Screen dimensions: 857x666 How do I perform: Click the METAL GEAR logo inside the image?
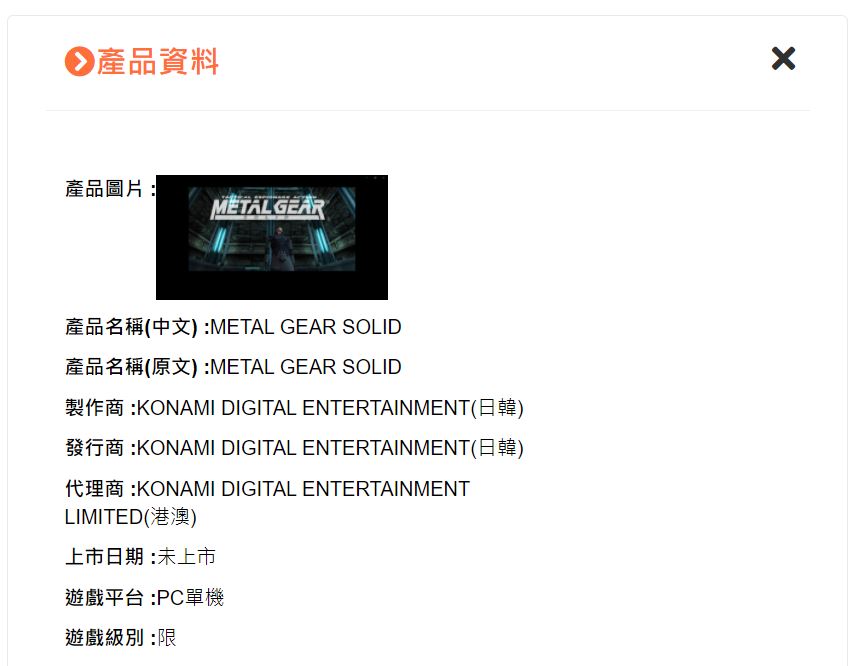click(268, 208)
